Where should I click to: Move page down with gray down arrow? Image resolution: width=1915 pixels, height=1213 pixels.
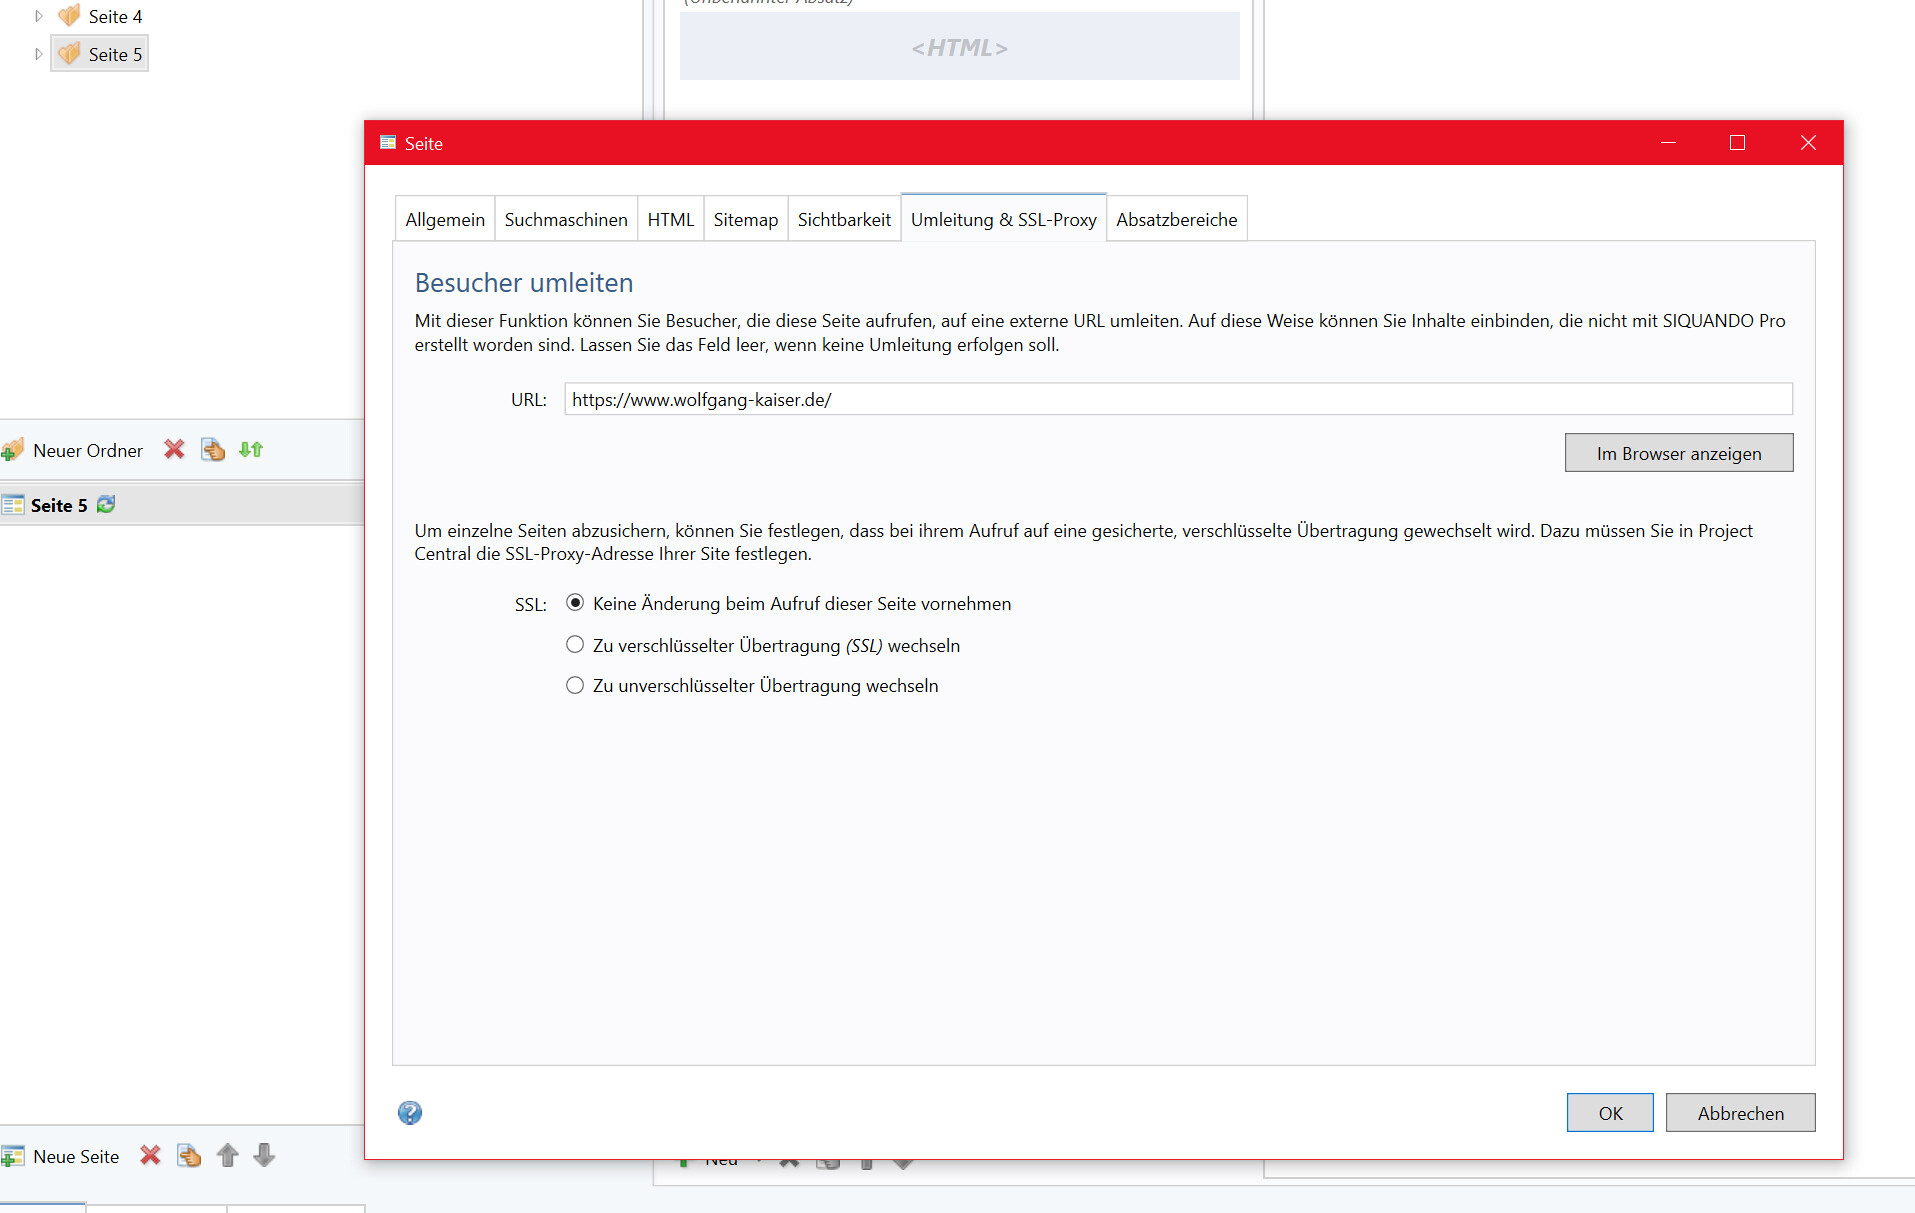pos(264,1156)
